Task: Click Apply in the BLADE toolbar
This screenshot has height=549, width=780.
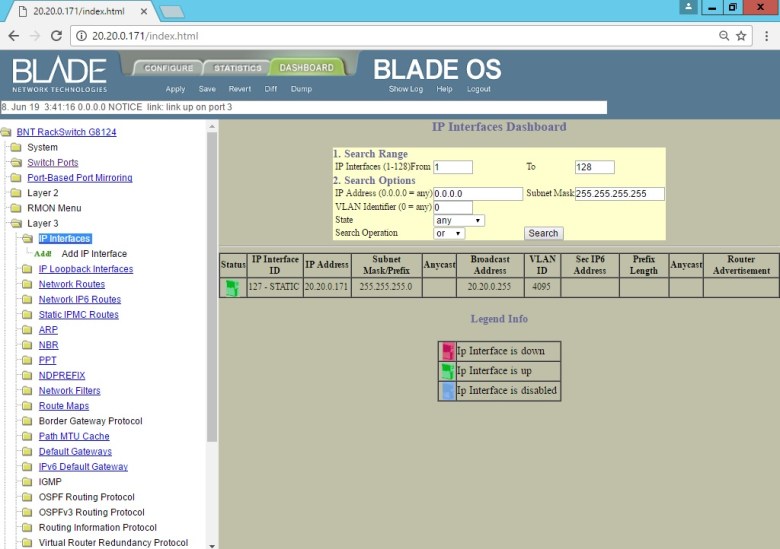Action: (175, 89)
